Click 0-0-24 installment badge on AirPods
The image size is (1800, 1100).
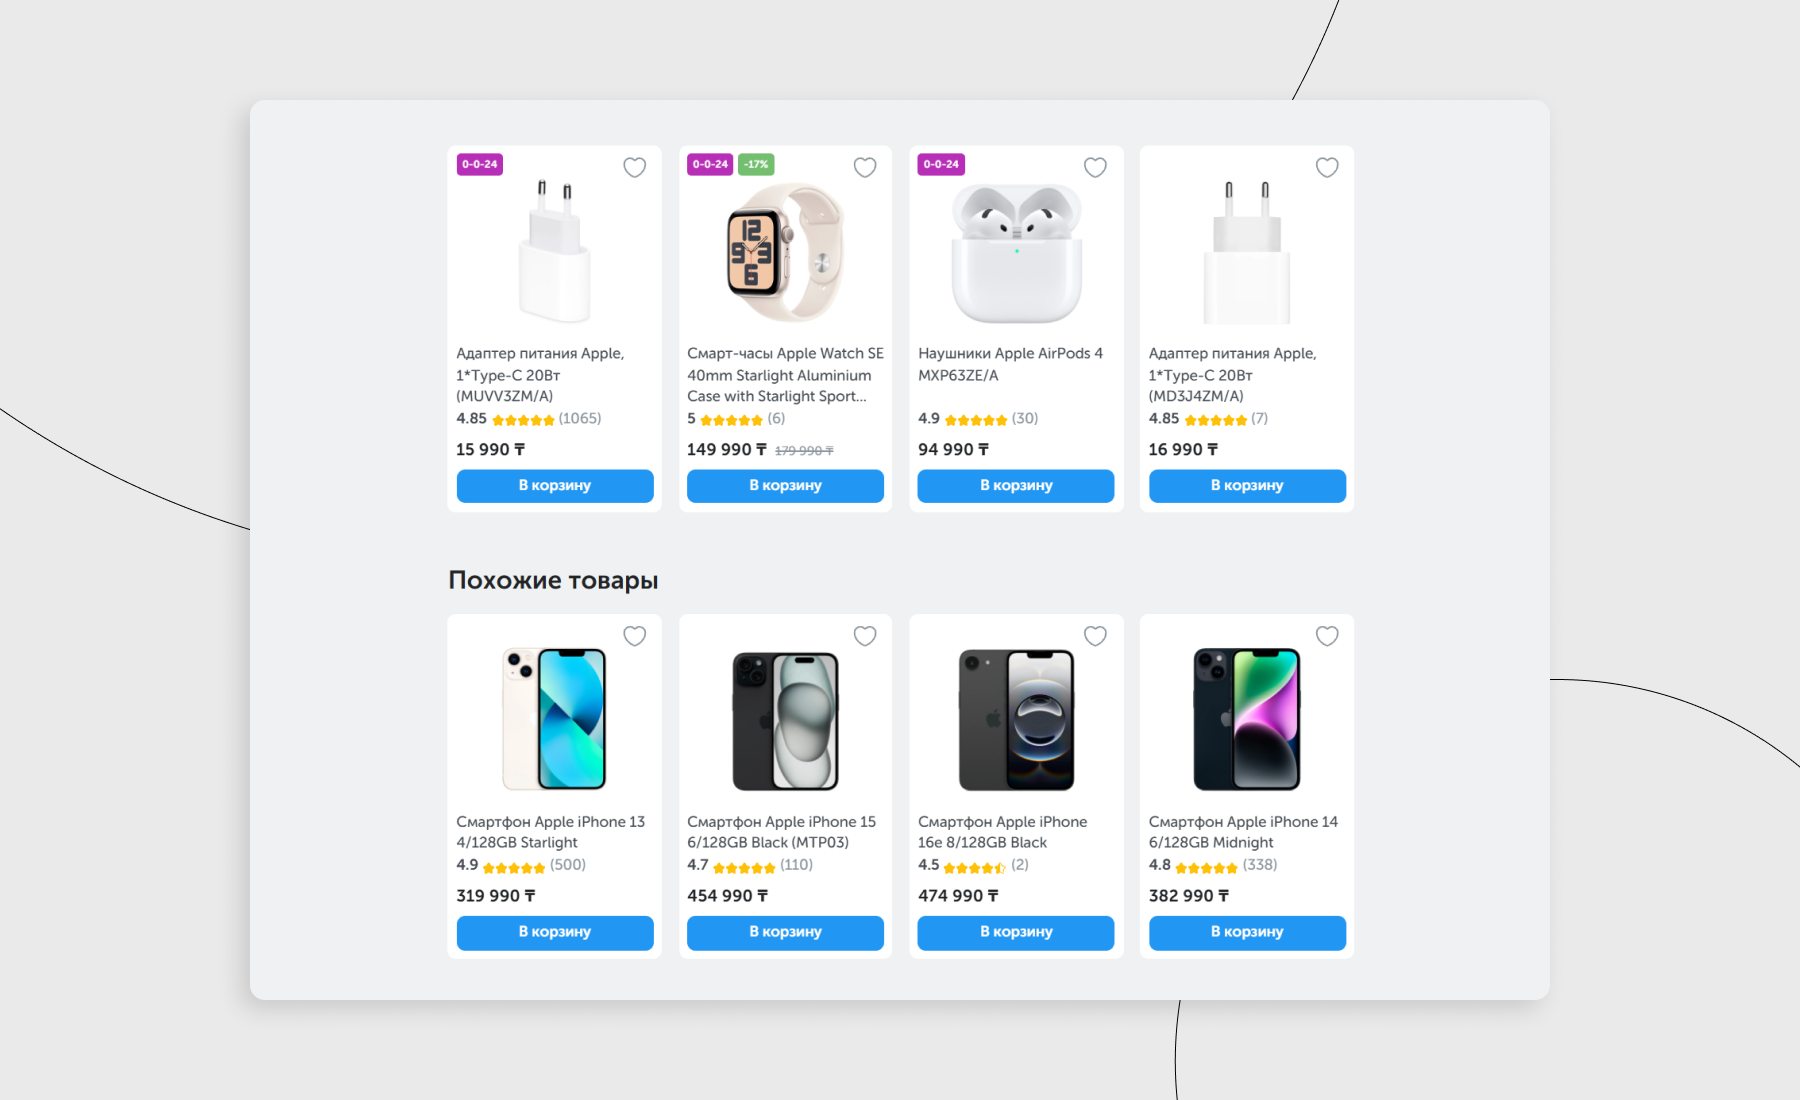tap(941, 164)
